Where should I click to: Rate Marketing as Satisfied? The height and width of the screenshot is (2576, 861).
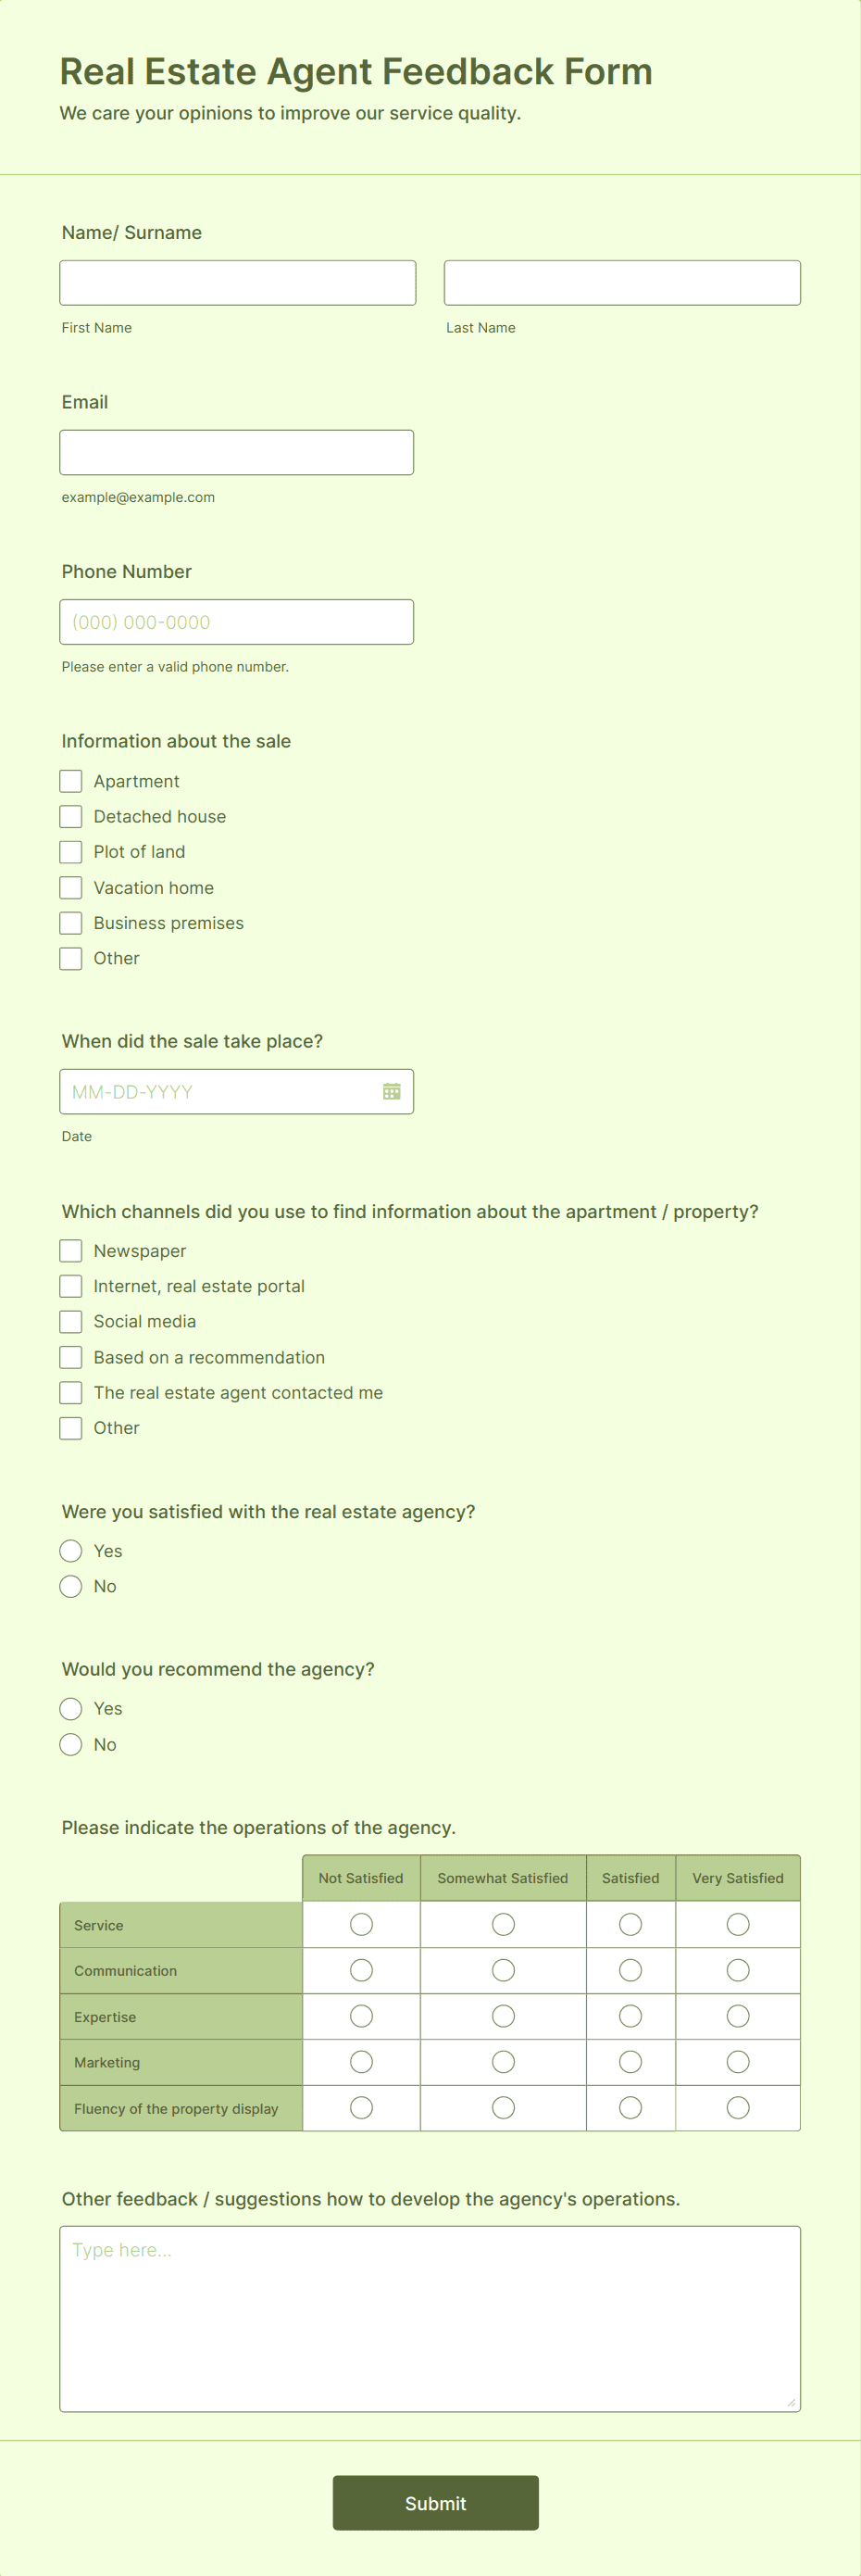click(630, 2062)
